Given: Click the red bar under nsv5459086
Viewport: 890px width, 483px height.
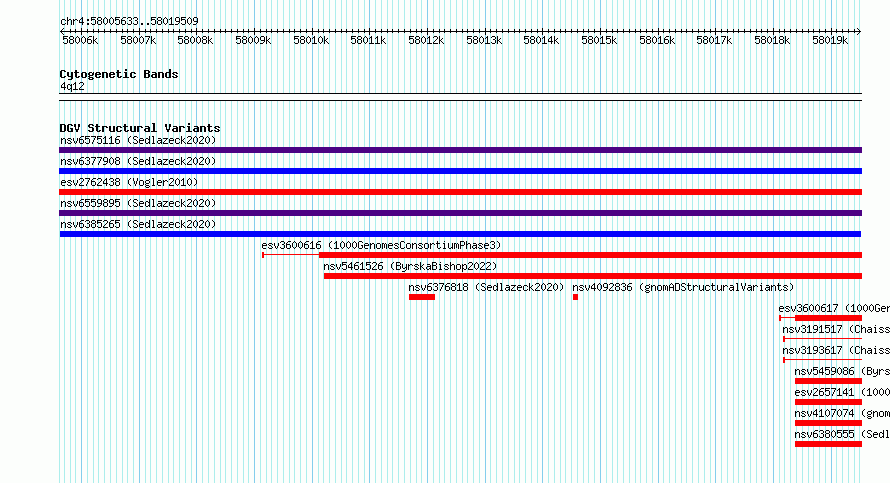Looking at the screenshot, I should pyautogui.click(x=828, y=381).
